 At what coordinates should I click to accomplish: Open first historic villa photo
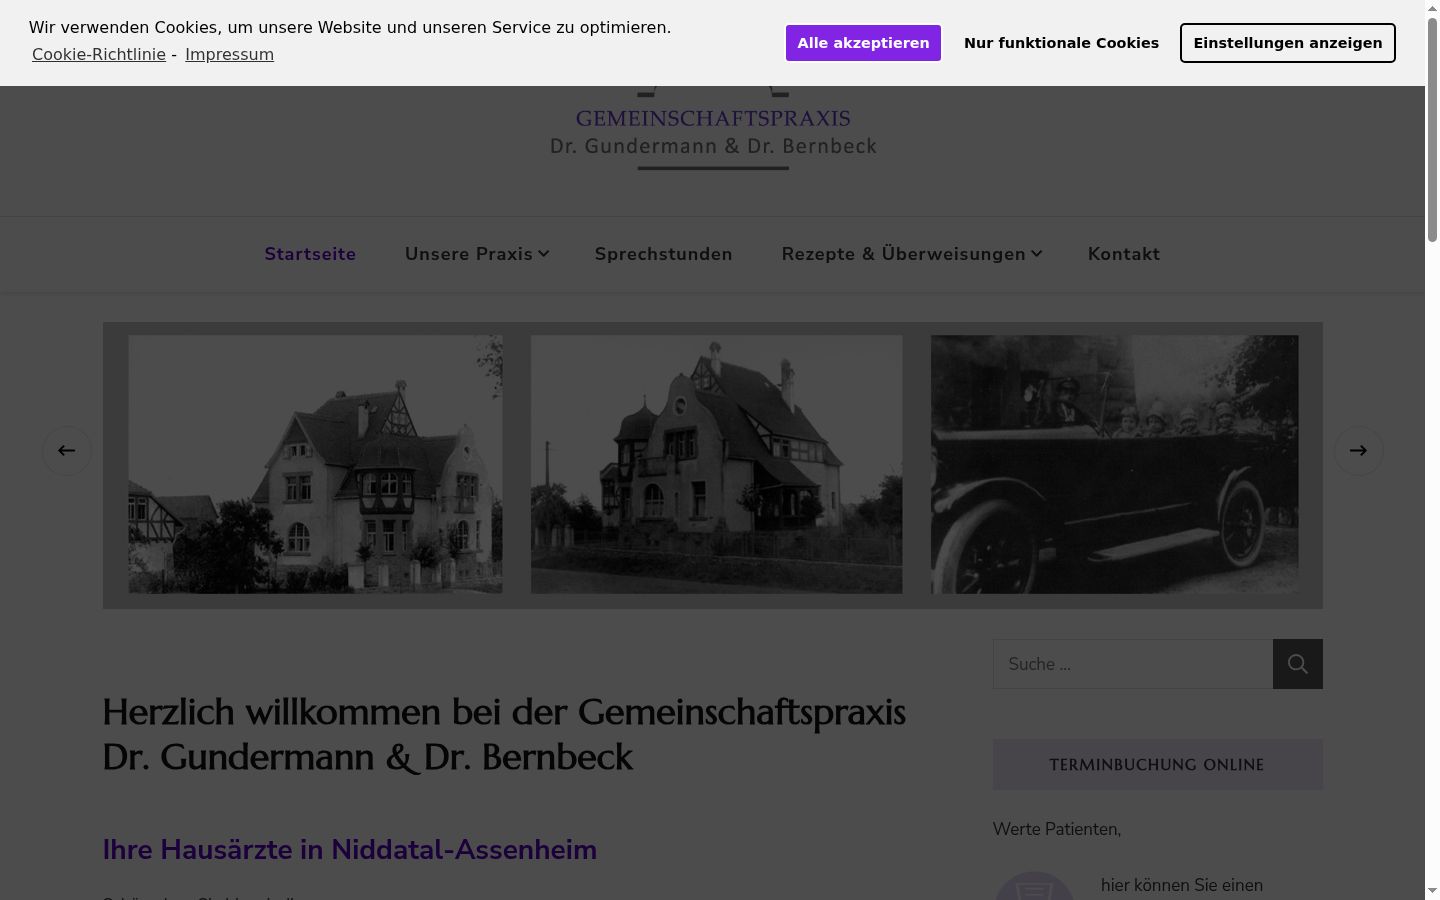click(316, 464)
